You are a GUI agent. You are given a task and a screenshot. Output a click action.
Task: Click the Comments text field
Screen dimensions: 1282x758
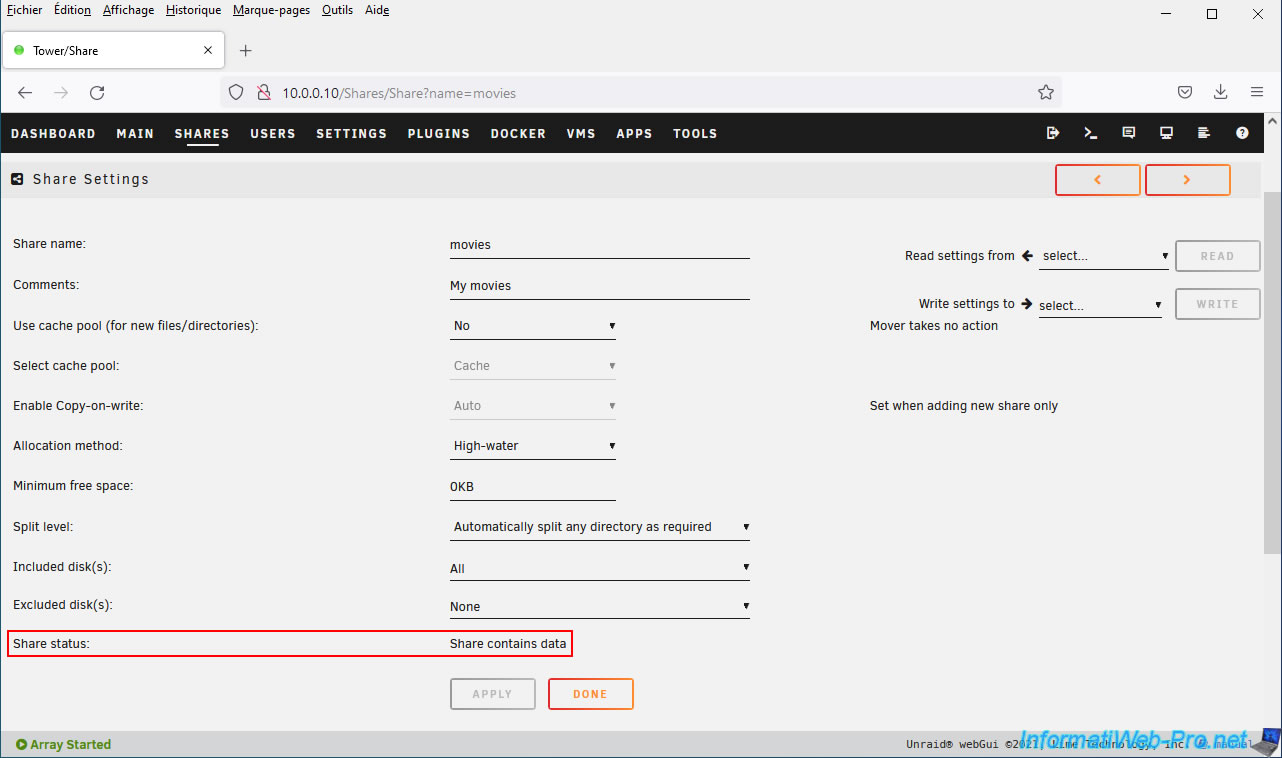coord(599,286)
